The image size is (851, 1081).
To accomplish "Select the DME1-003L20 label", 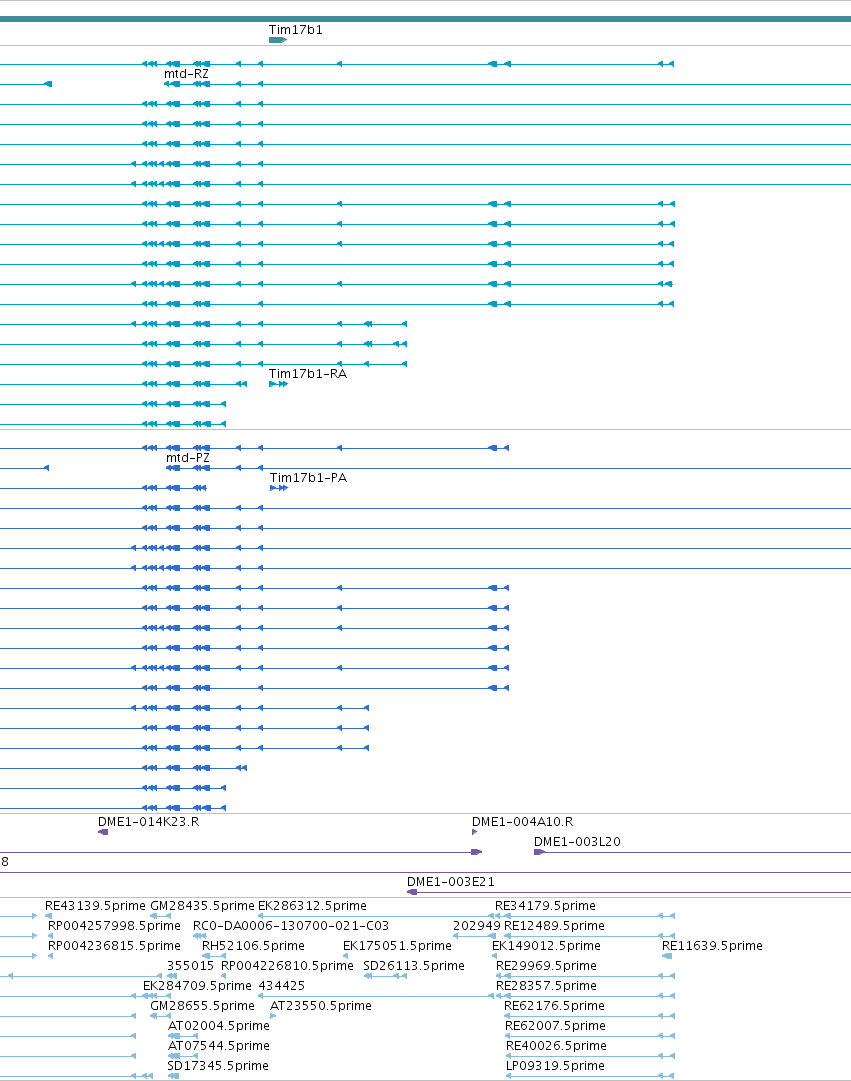I will click(x=577, y=842).
